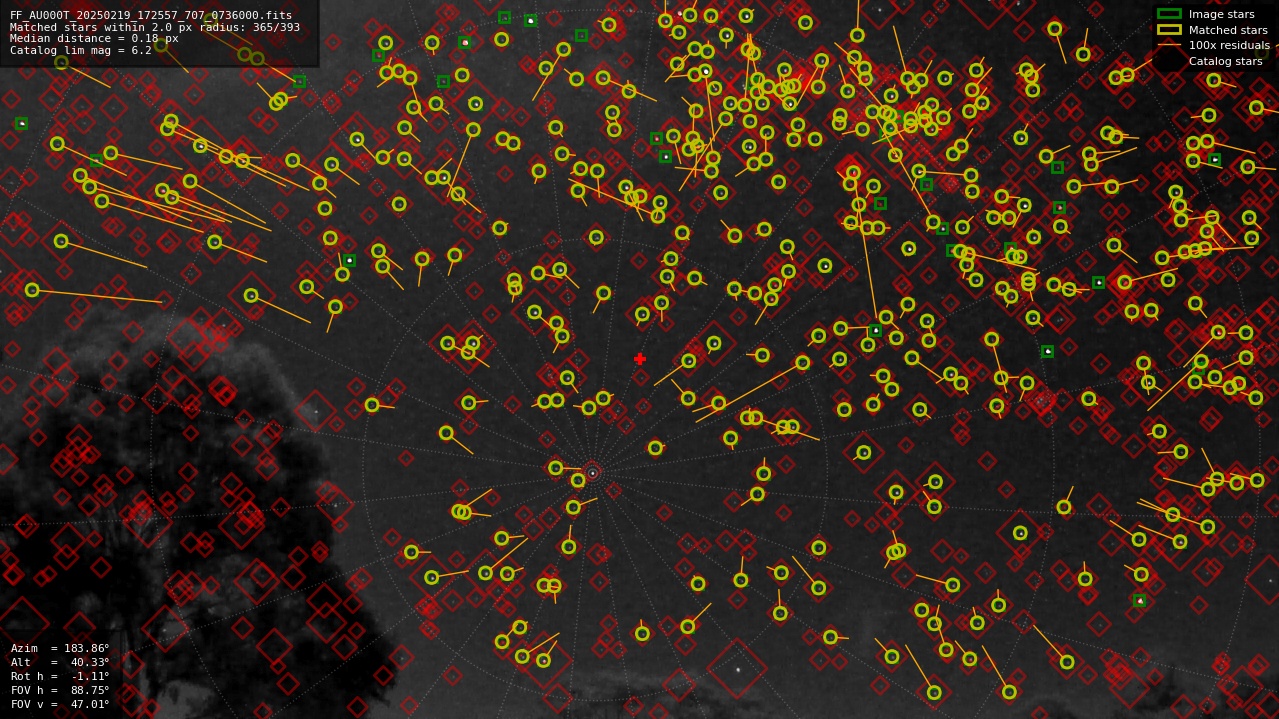
Task: Select the 'Image stars' legend label
Action: tap(1221, 15)
